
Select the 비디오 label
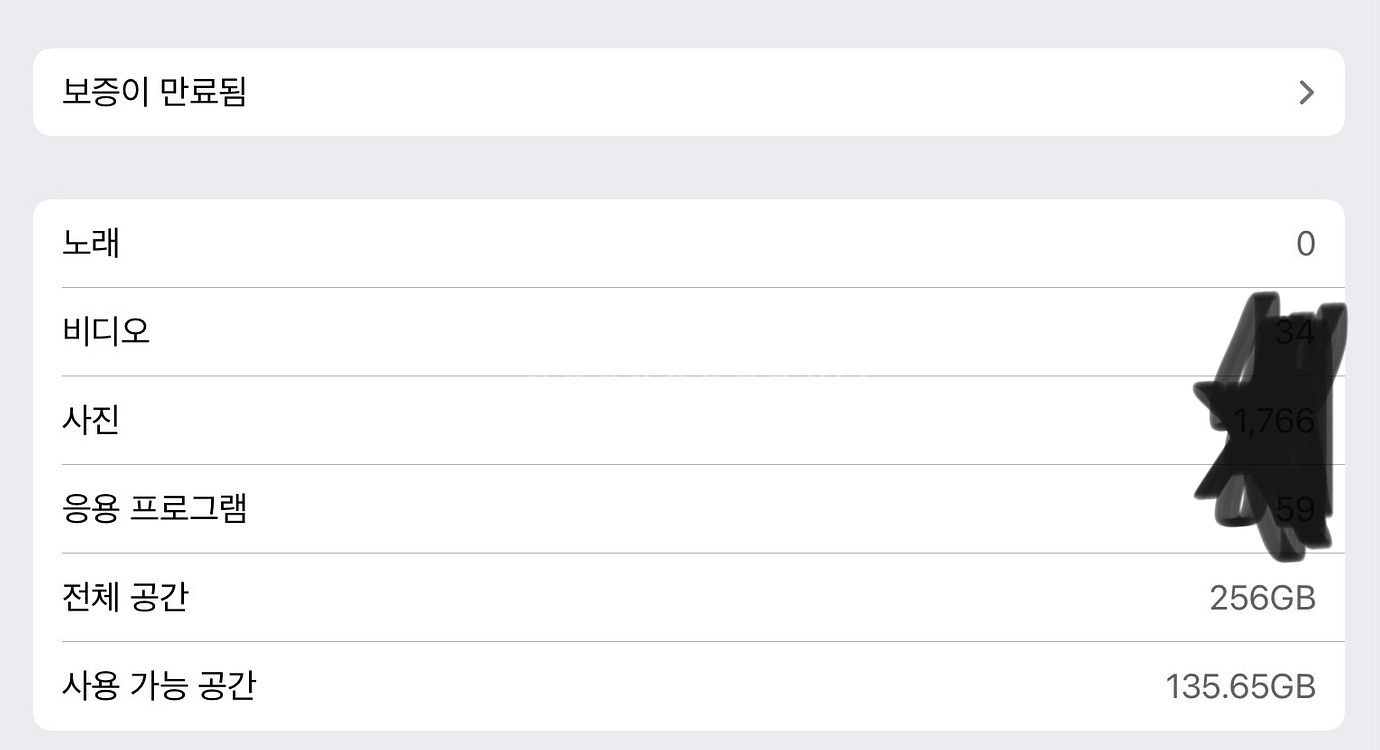[x=106, y=331]
